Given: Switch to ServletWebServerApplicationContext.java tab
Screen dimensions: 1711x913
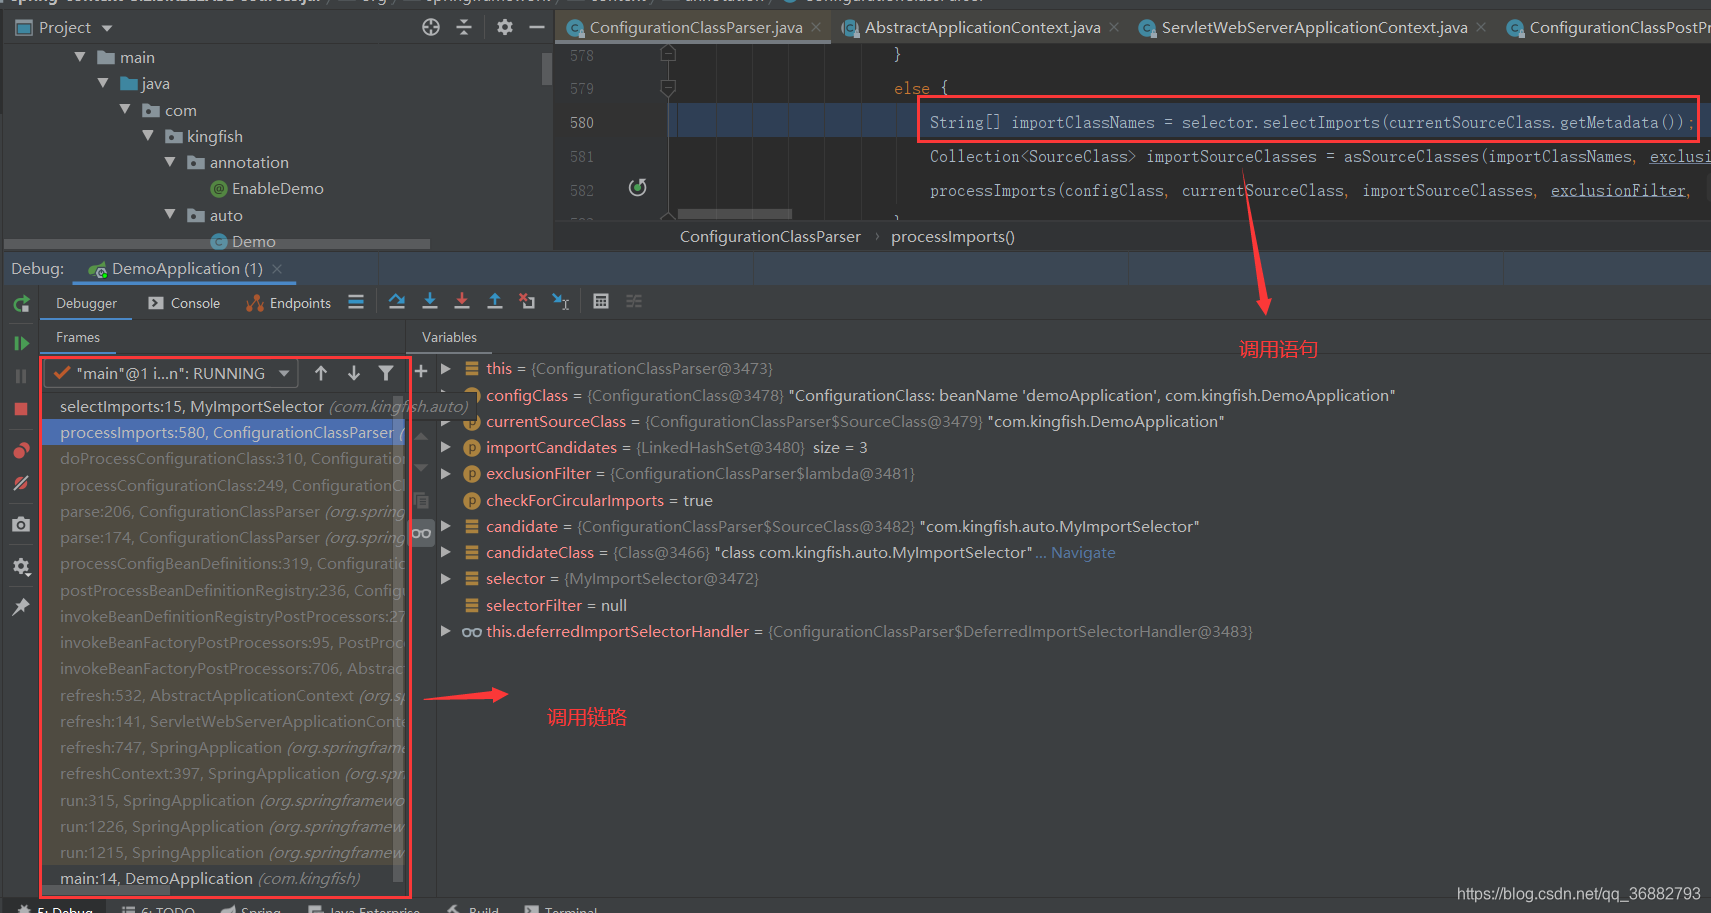Looking at the screenshot, I should click(x=1314, y=28).
